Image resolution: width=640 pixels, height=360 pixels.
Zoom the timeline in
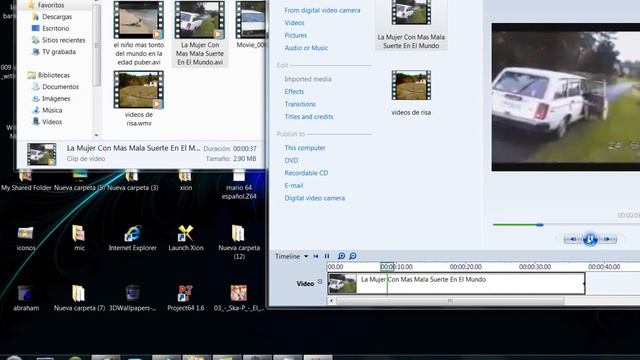(341, 256)
